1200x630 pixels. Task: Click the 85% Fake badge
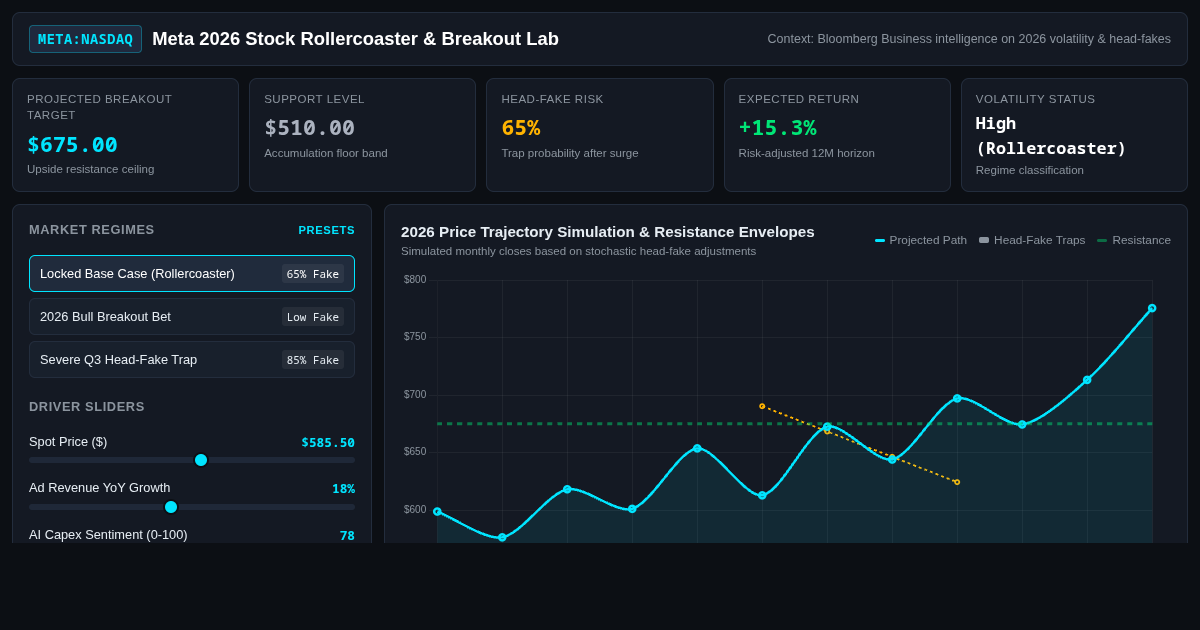pyautogui.click(x=313, y=360)
